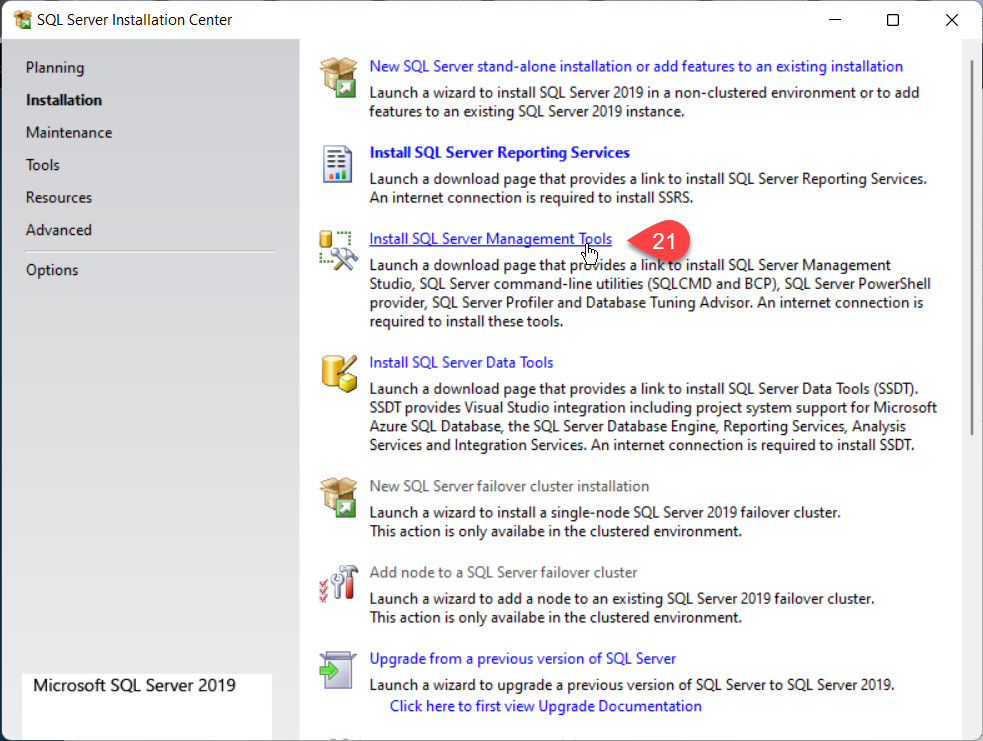
Task: Launch New SQL Server stand-alone installation link
Action: coord(636,66)
